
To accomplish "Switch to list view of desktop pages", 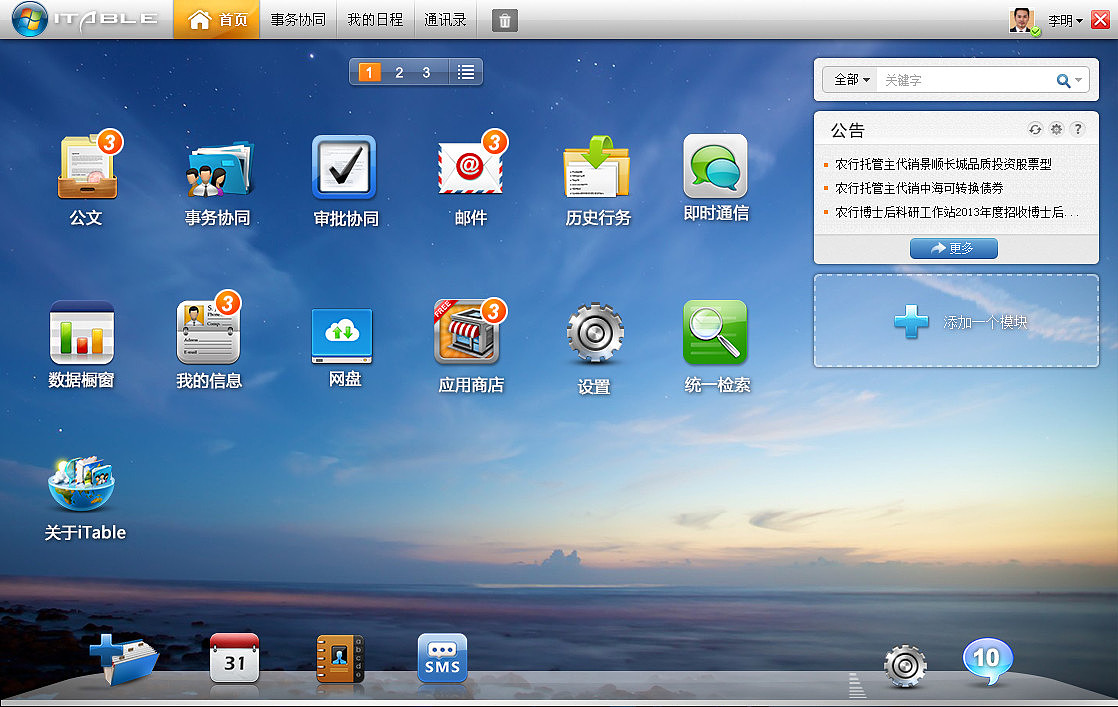I will click(466, 72).
